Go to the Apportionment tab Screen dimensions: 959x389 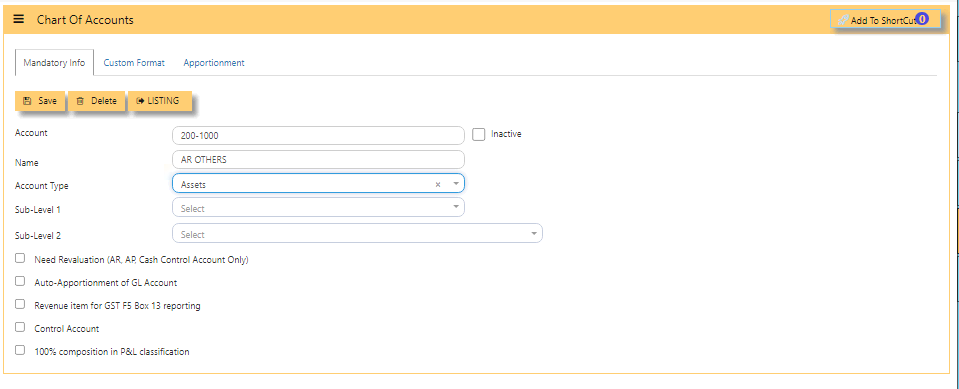point(214,62)
